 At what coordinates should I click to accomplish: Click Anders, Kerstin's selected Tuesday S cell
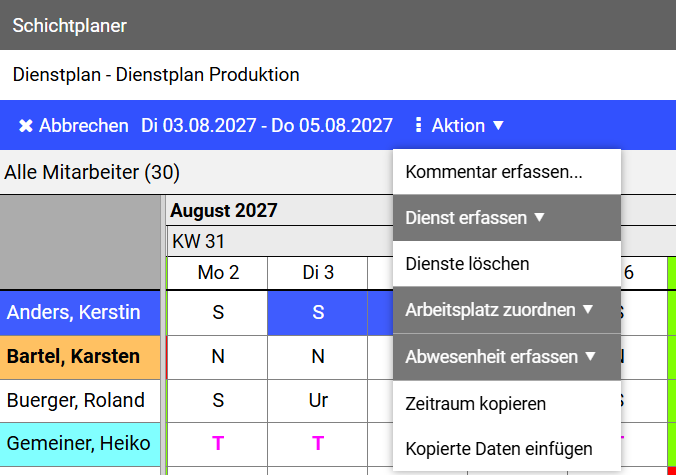pyautogui.click(x=318, y=312)
